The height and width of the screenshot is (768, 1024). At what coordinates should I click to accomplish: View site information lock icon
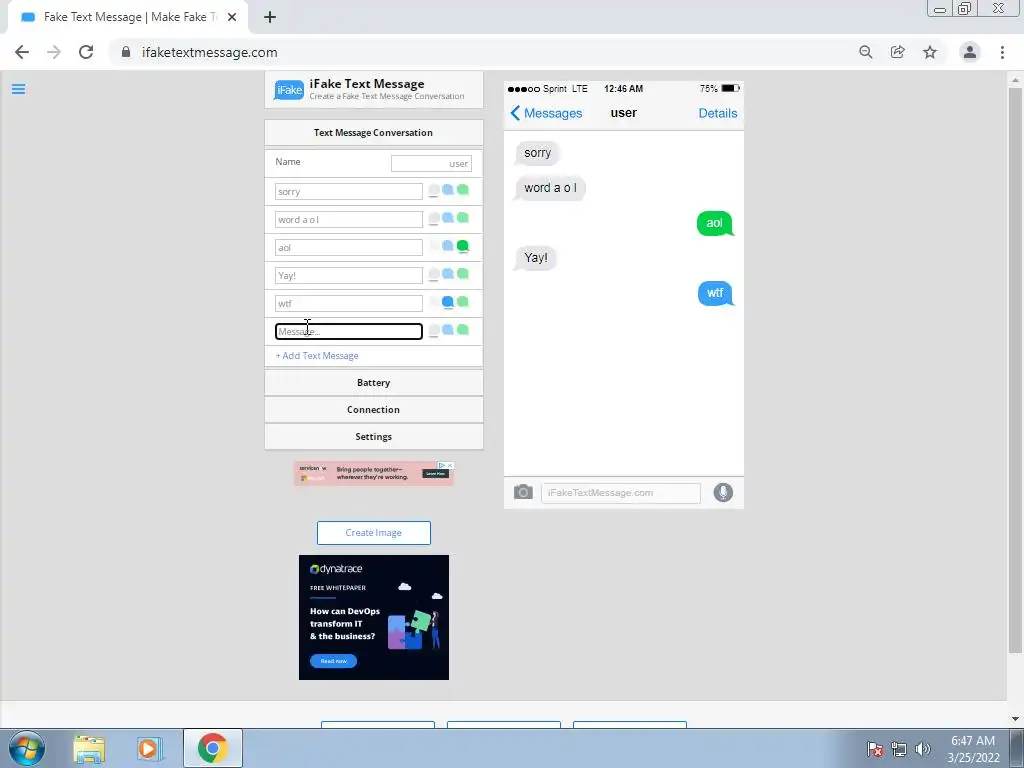point(126,52)
